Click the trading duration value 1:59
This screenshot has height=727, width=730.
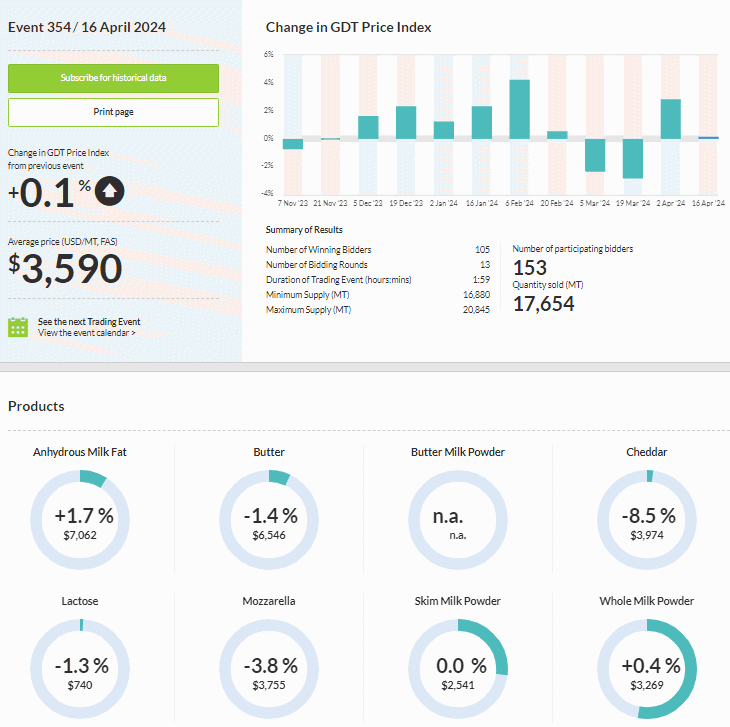[481, 279]
